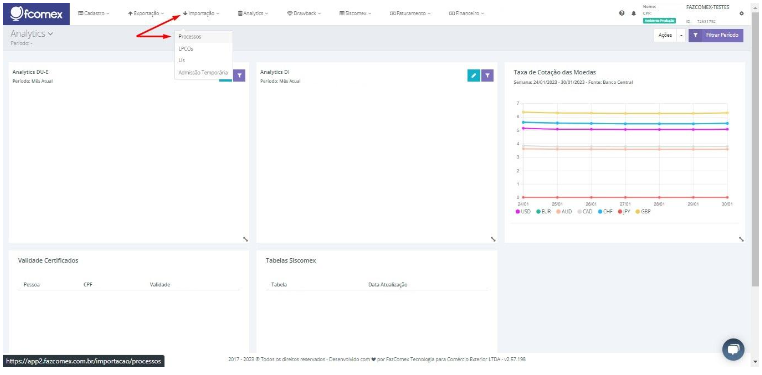Screen dimensions: 762x375
Task: Toggle the JPY series in chart legend
Action: tap(624, 212)
